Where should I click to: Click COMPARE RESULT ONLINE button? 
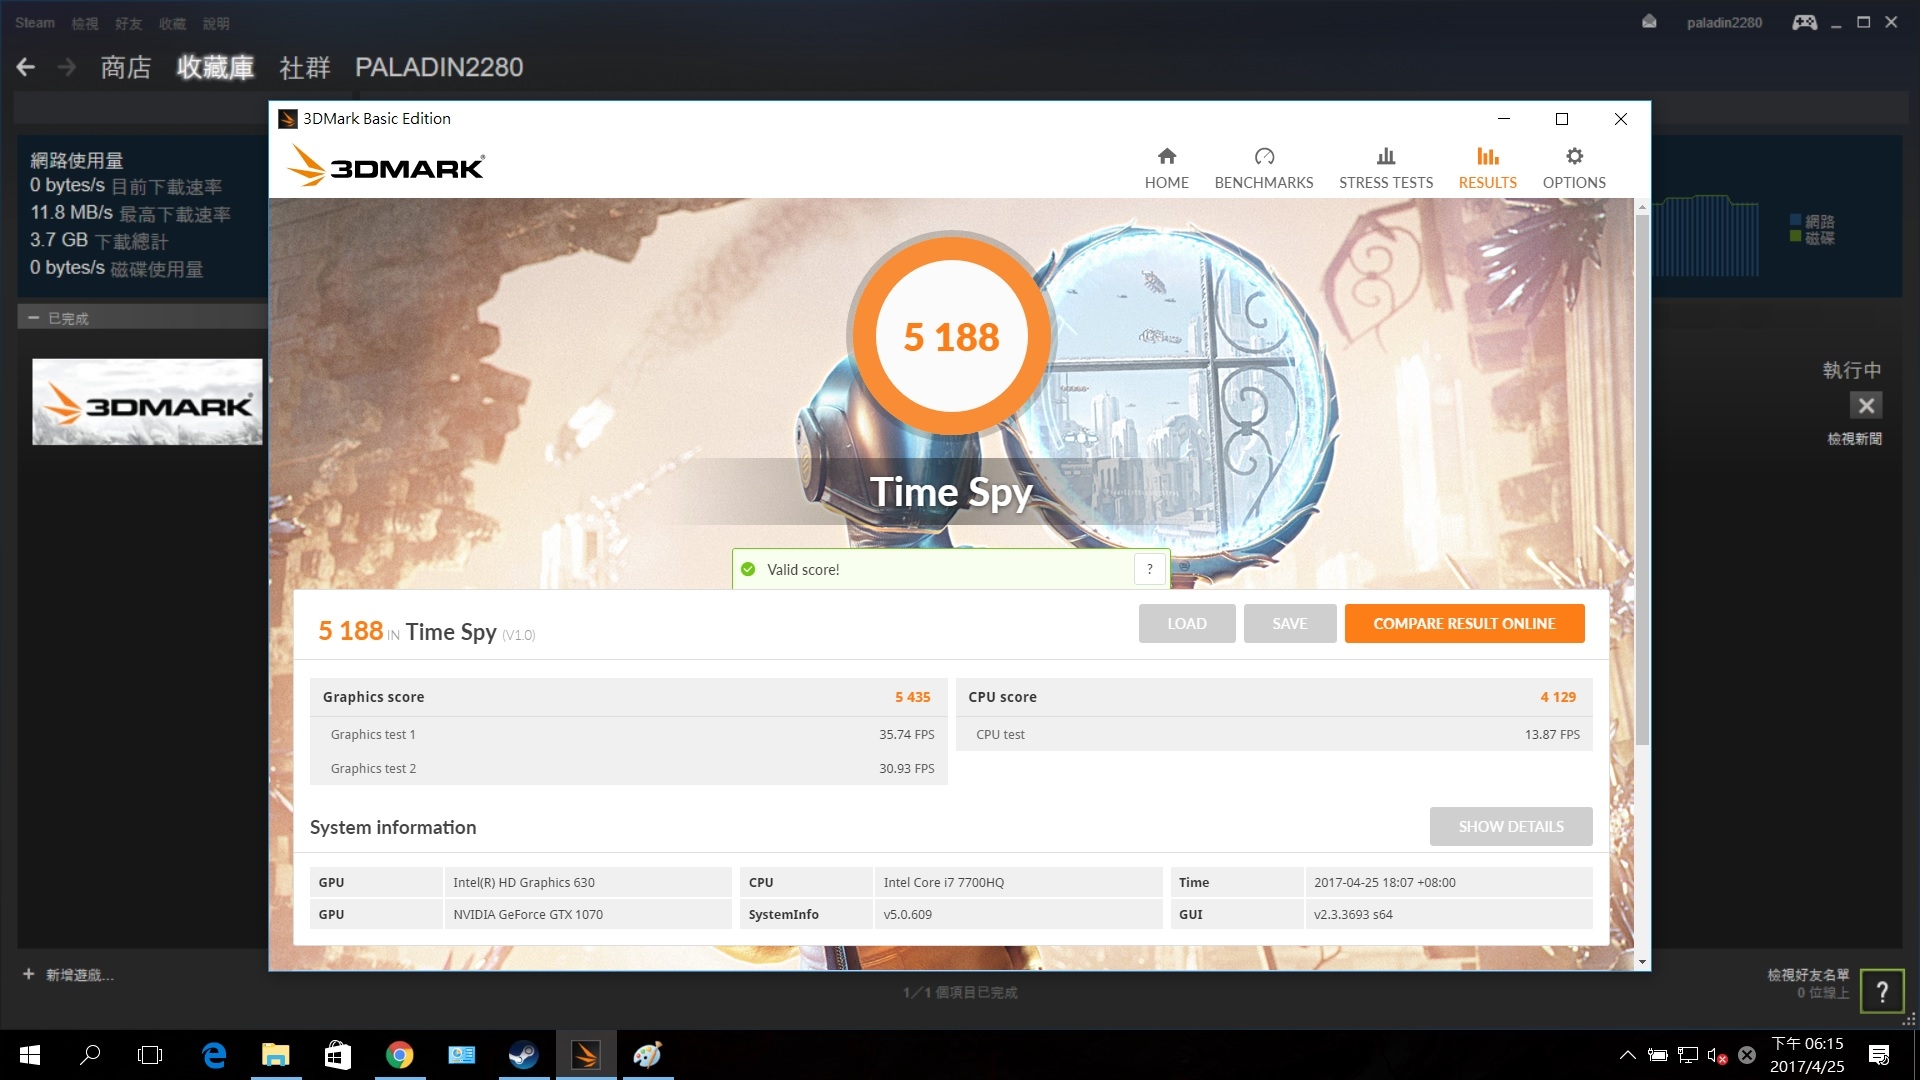pos(1464,623)
